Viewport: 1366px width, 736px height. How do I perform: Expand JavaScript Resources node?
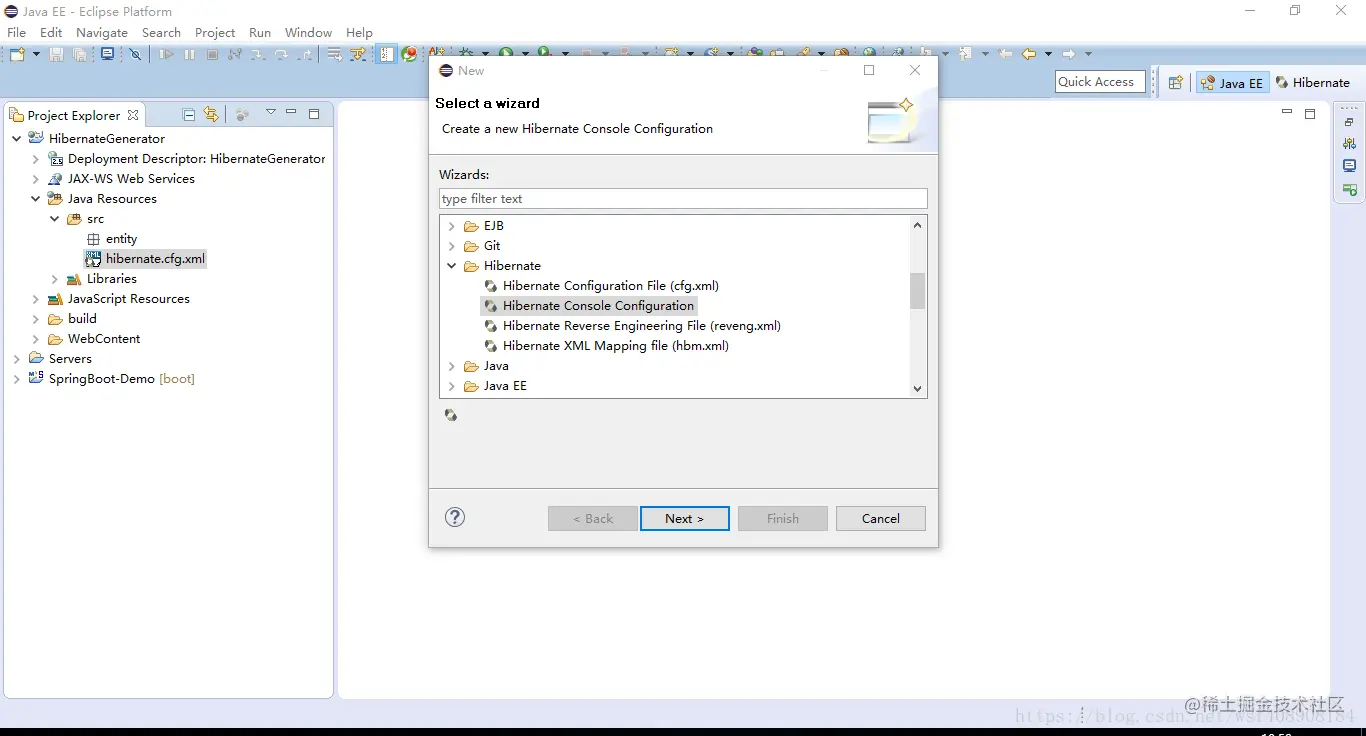coord(36,299)
